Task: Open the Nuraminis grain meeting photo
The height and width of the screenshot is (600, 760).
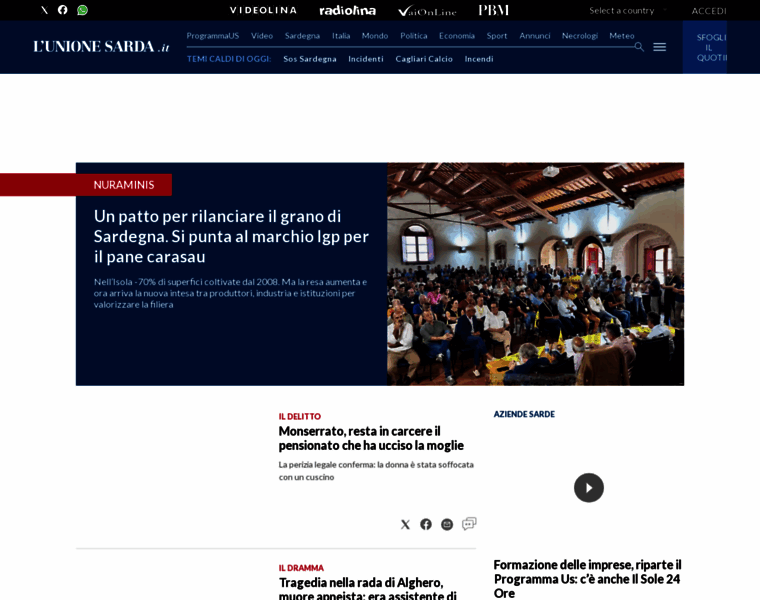Action: pos(536,274)
